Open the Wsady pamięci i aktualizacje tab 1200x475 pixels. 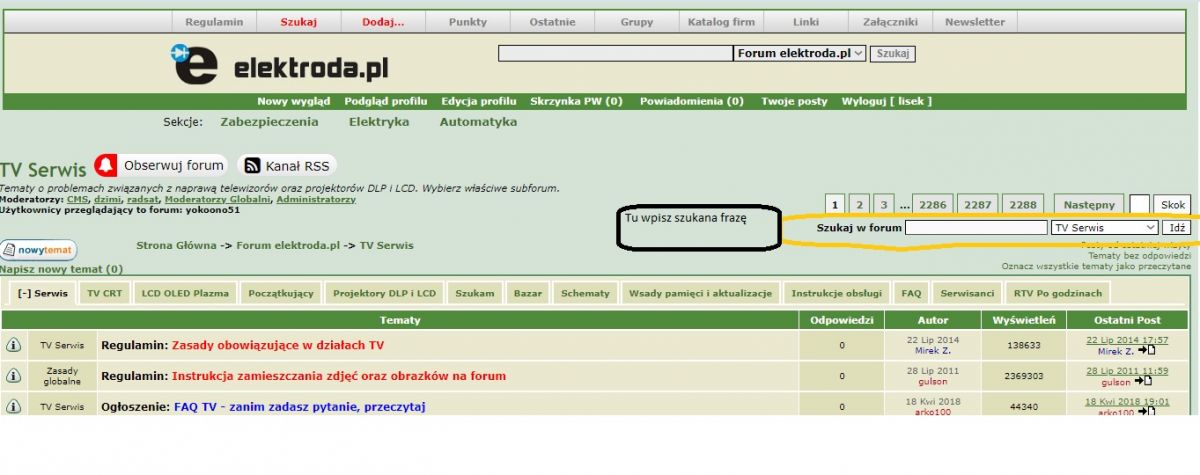700,293
